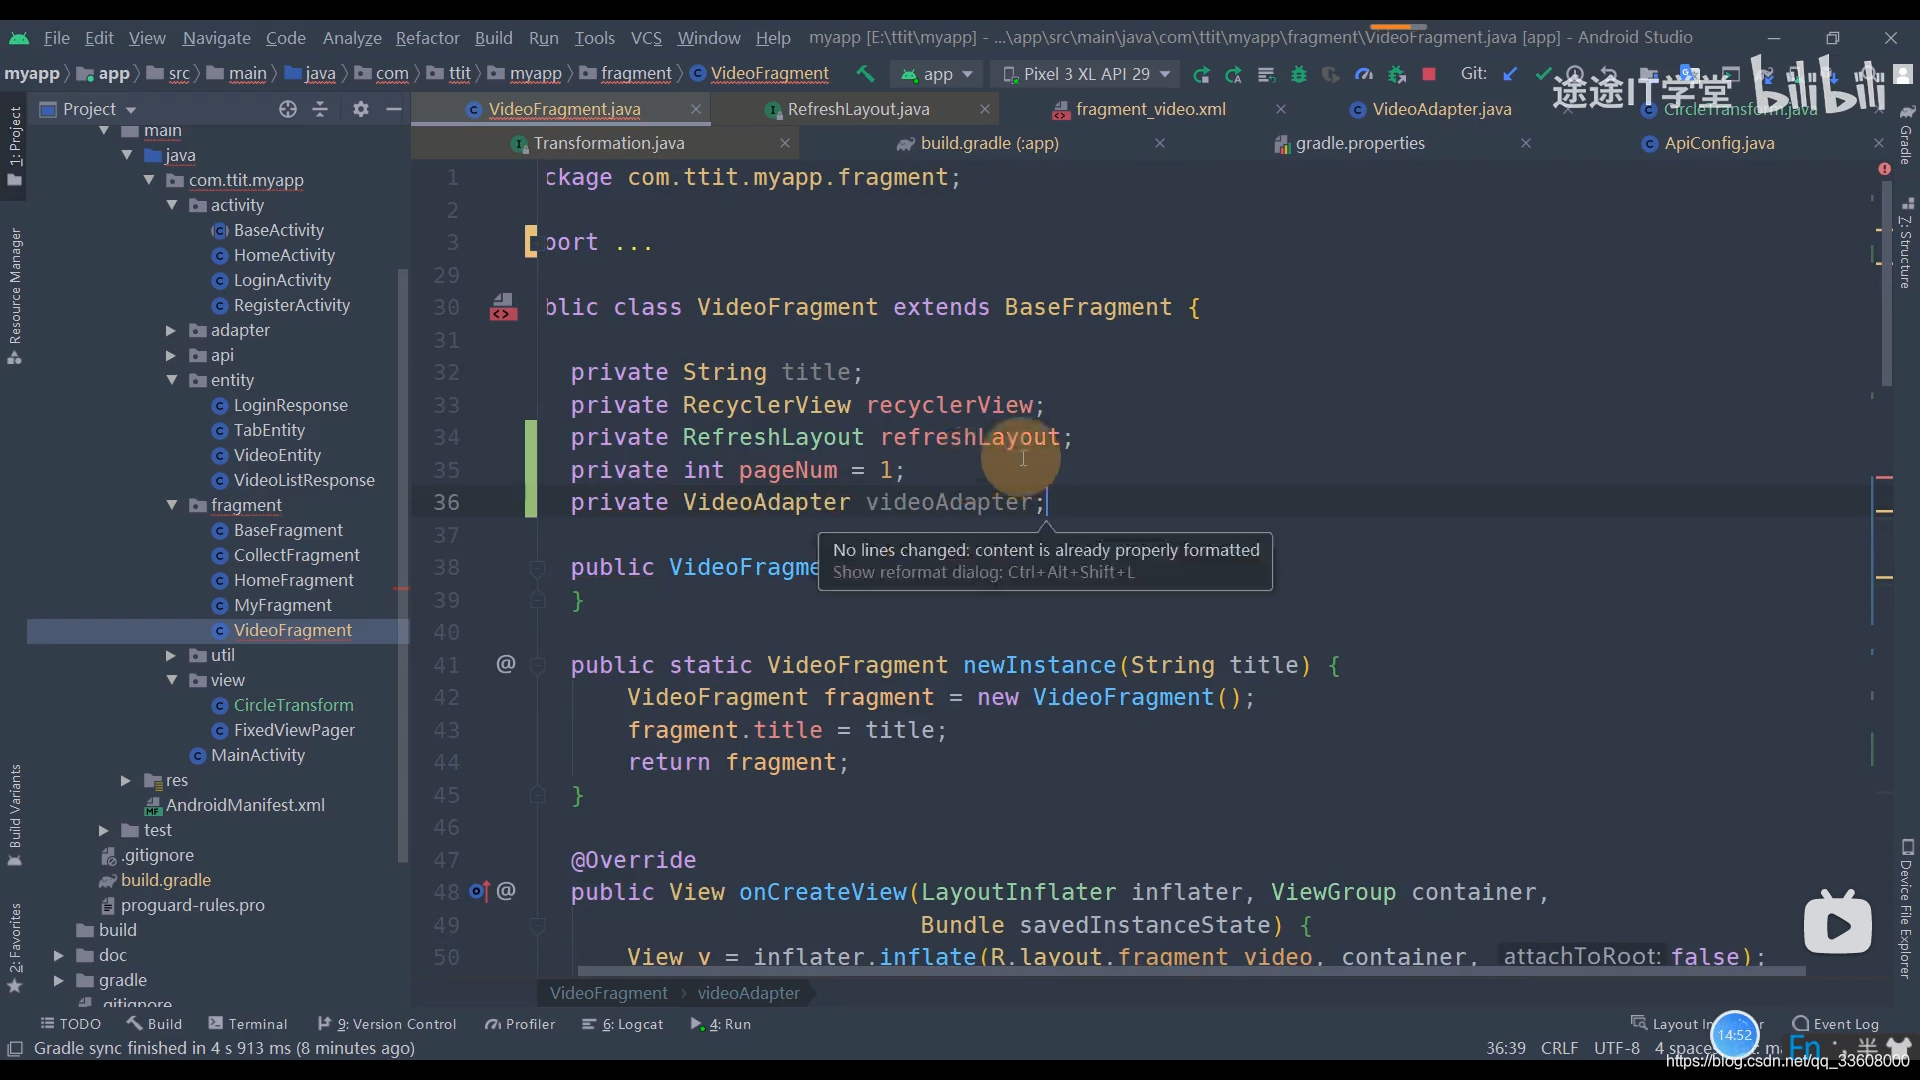The image size is (1920, 1080).
Task: Switch to build.gradle (:app) tab
Action: (x=989, y=143)
